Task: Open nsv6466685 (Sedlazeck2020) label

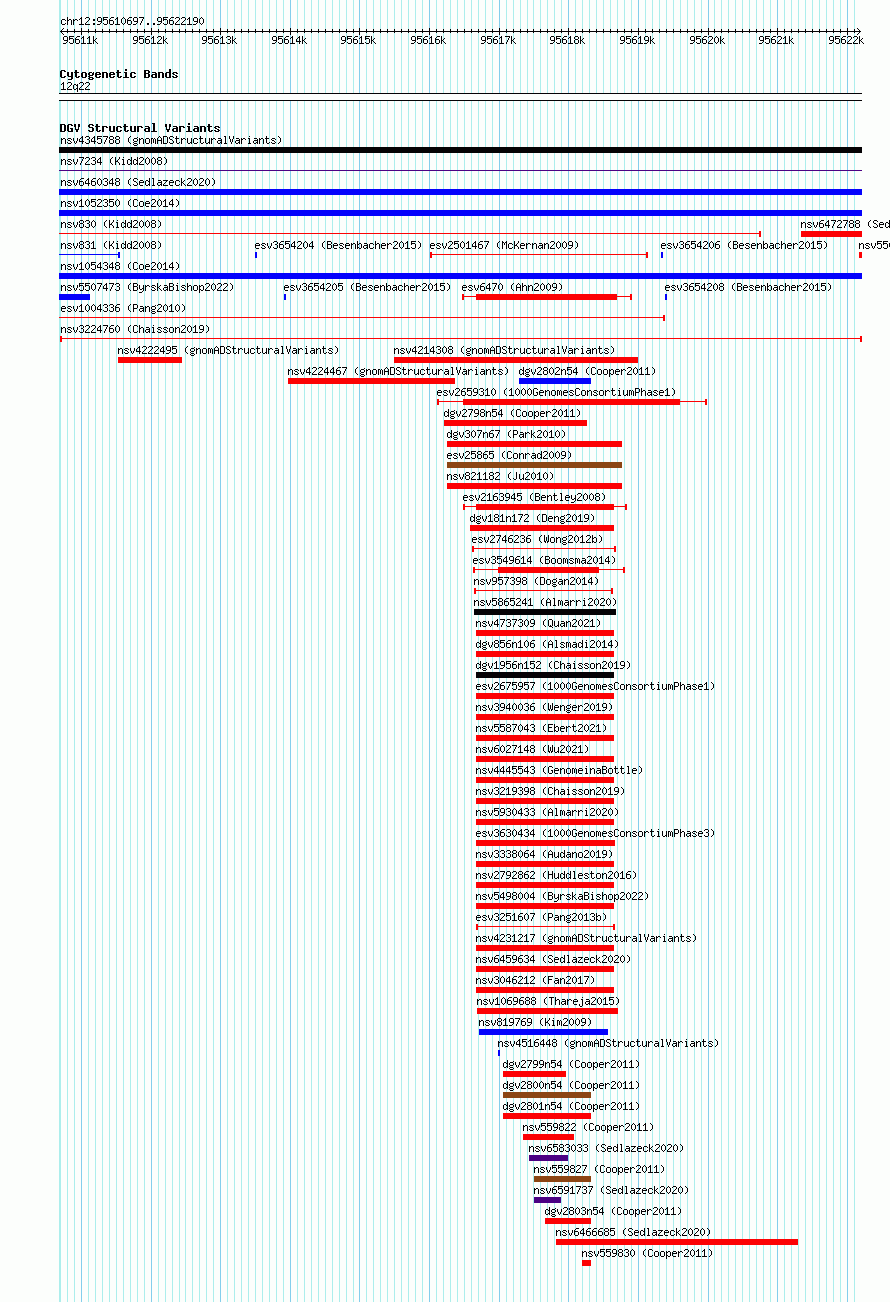Action: (634, 1232)
